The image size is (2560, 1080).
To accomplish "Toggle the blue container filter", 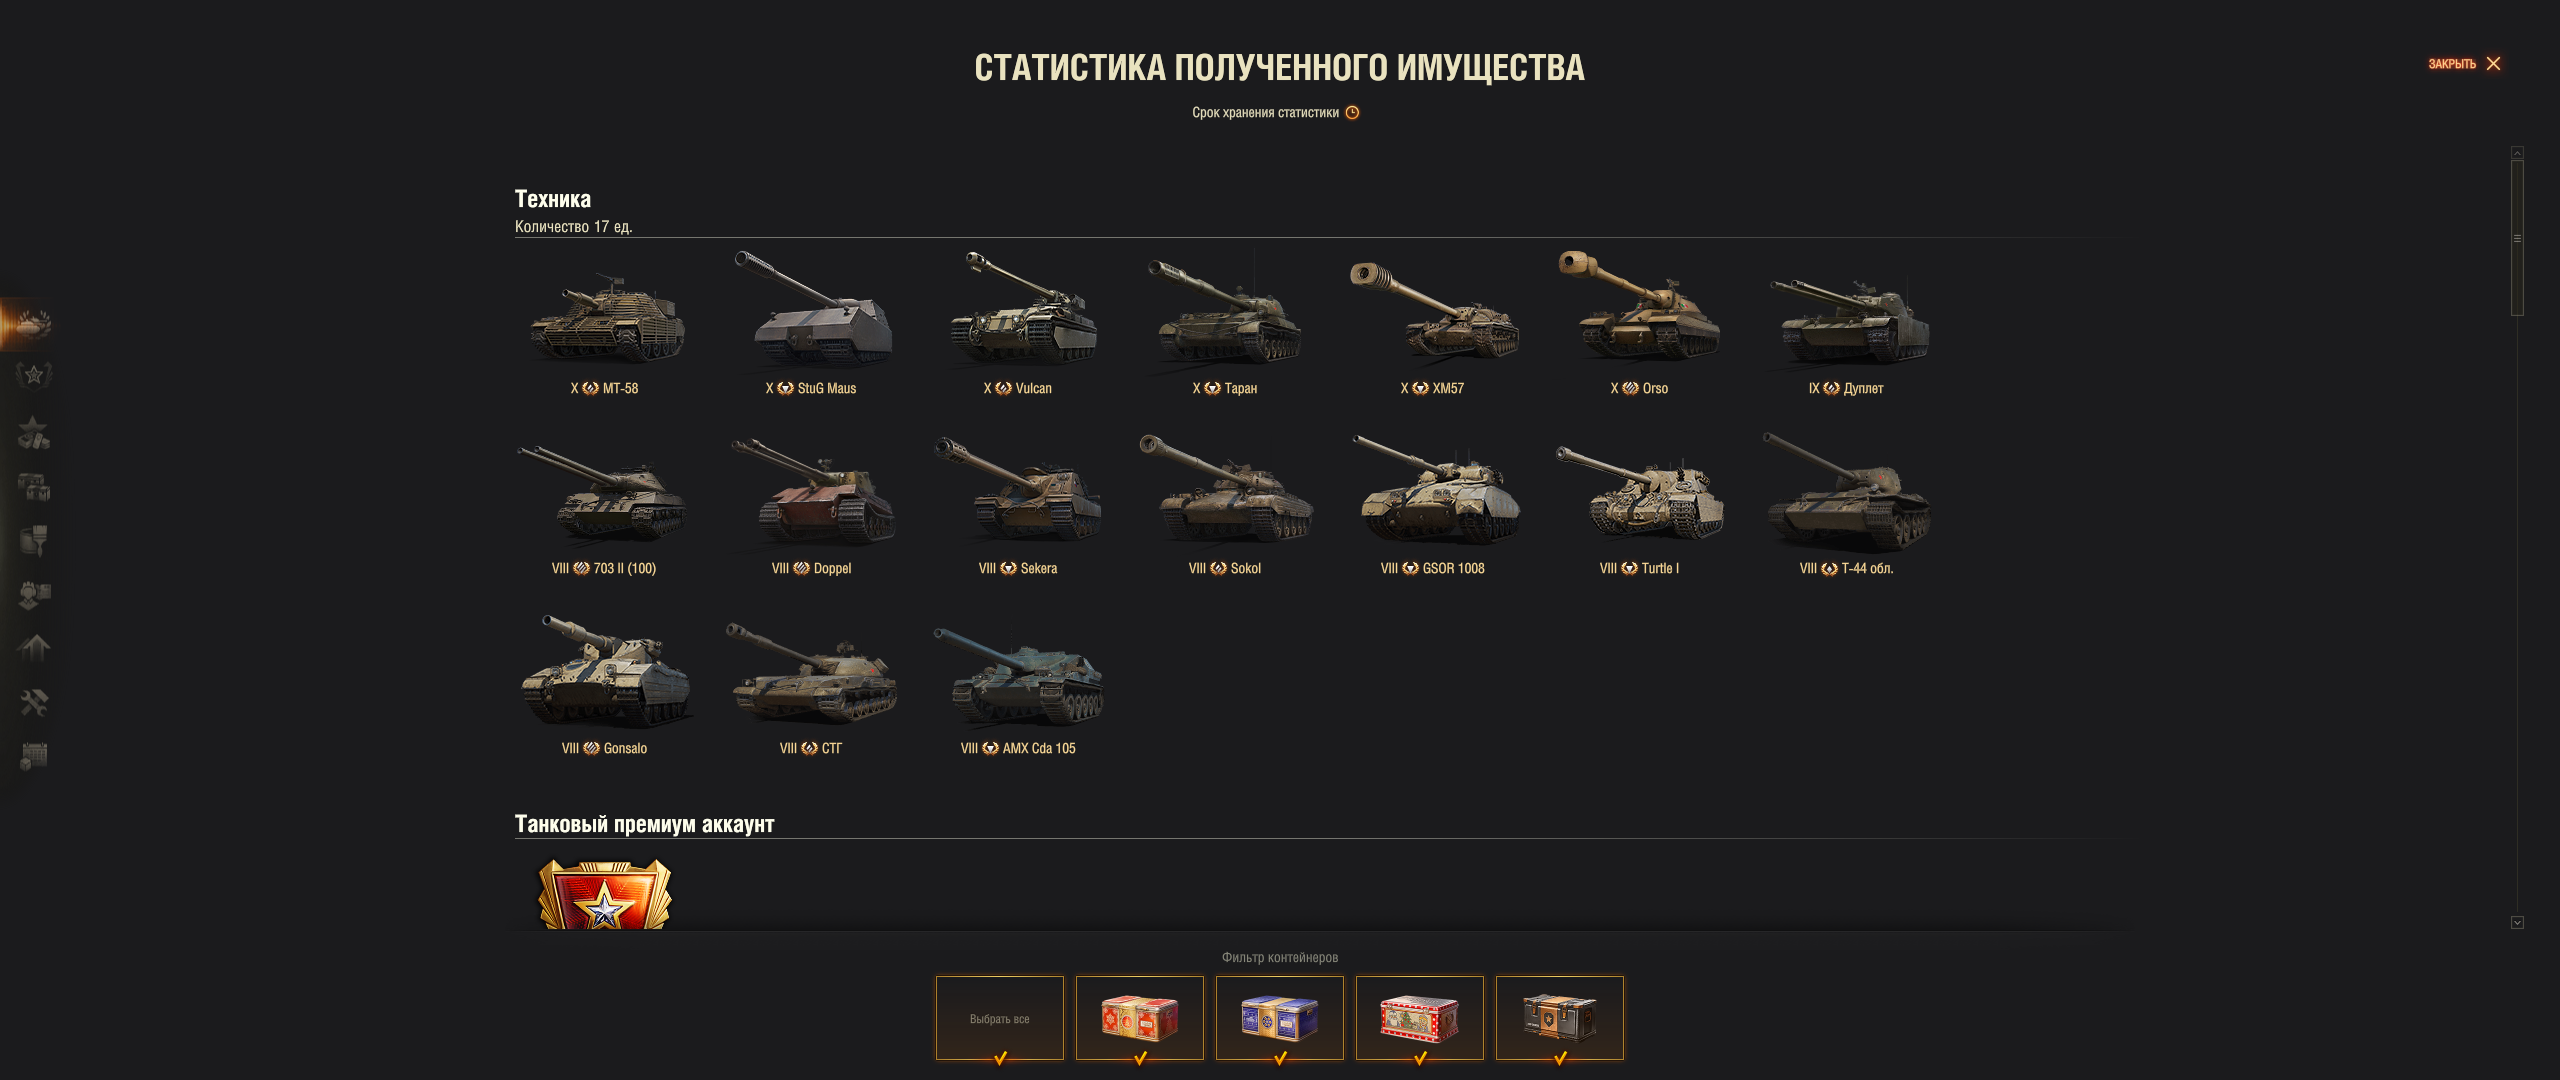I will click(x=1280, y=1018).
